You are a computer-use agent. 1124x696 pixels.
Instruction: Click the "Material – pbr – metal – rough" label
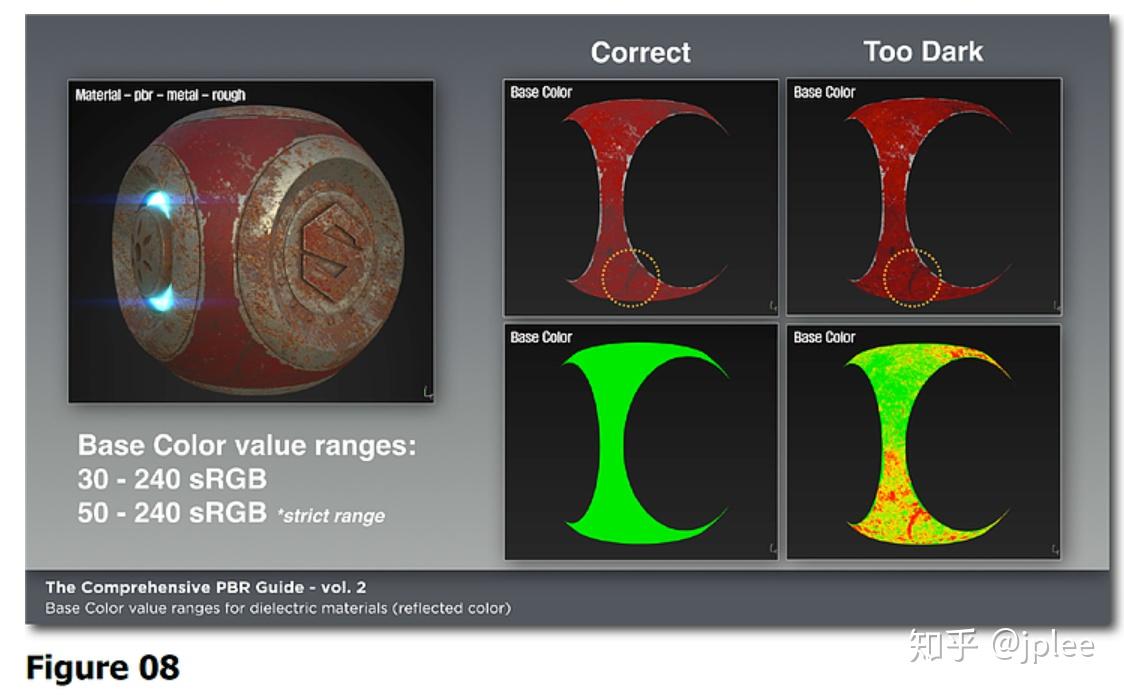tap(160, 95)
